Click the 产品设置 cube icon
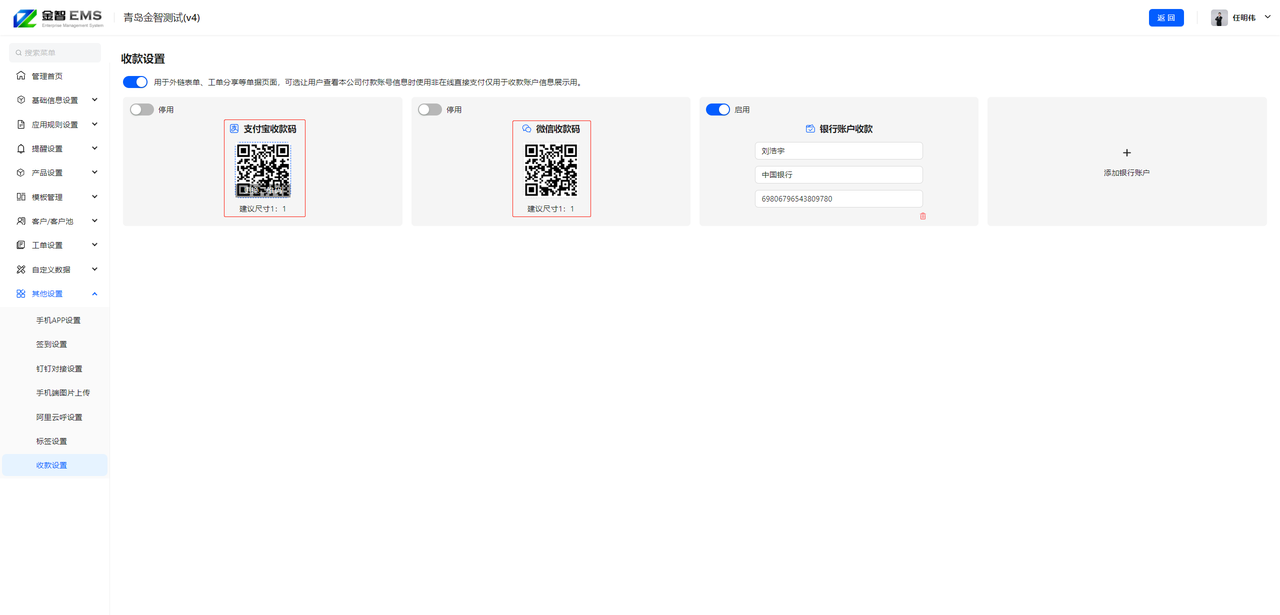This screenshot has width=1280, height=615. 21,173
